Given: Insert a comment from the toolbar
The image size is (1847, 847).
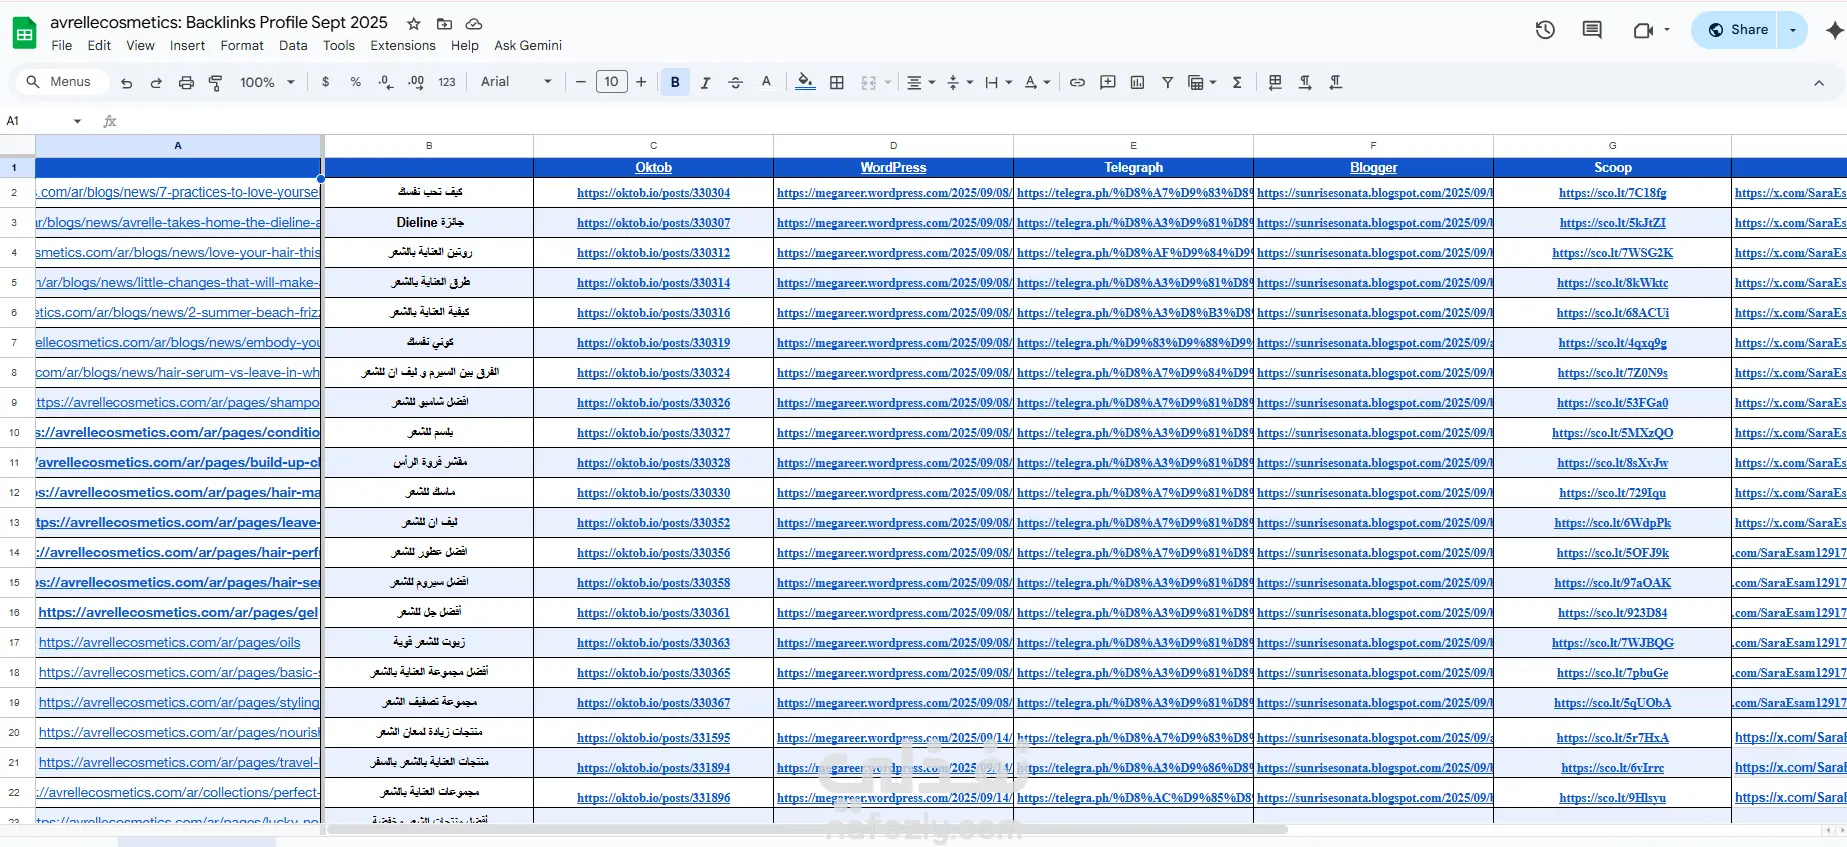Looking at the screenshot, I should click(x=1107, y=82).
